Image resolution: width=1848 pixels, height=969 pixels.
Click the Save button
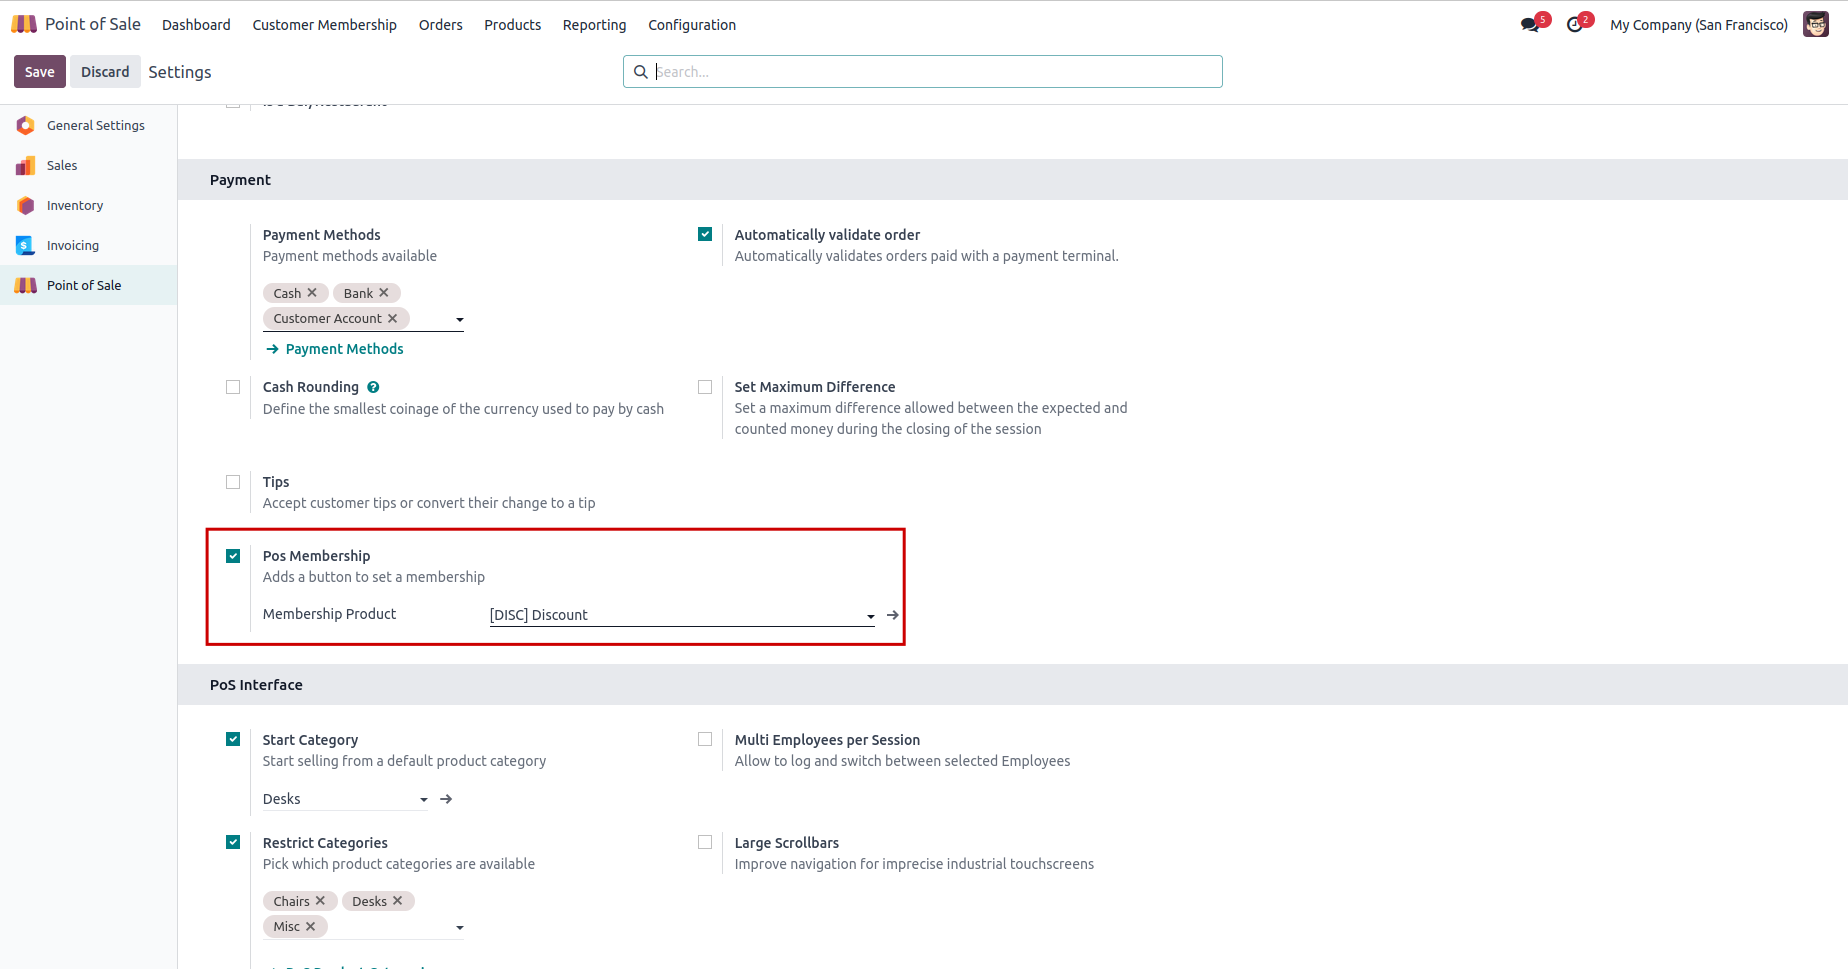pos(40,72)
